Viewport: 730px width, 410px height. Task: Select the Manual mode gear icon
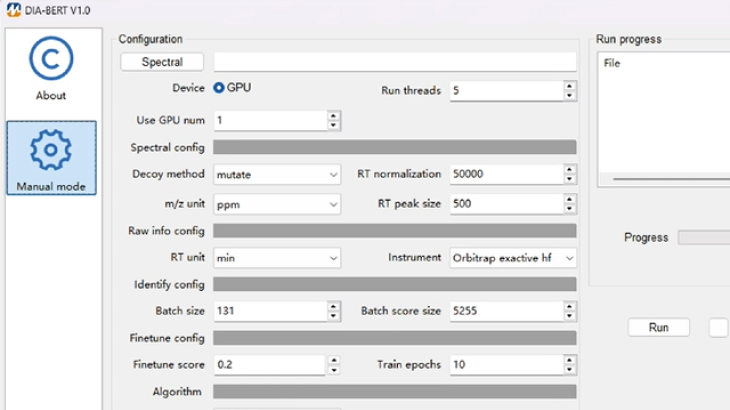pyautogui.click(x=50, y=150)
